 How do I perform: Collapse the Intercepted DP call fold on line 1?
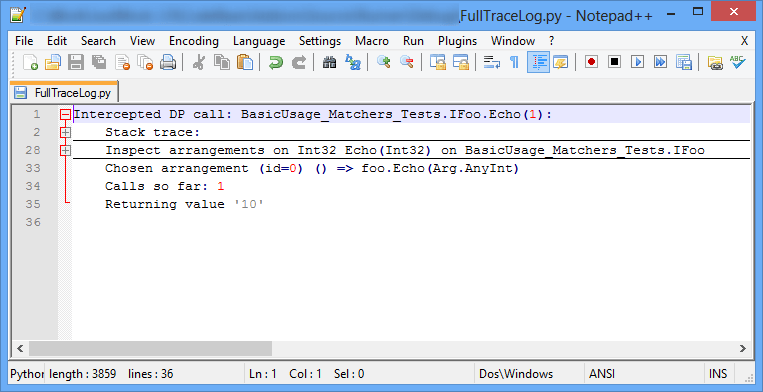(65, 114)
